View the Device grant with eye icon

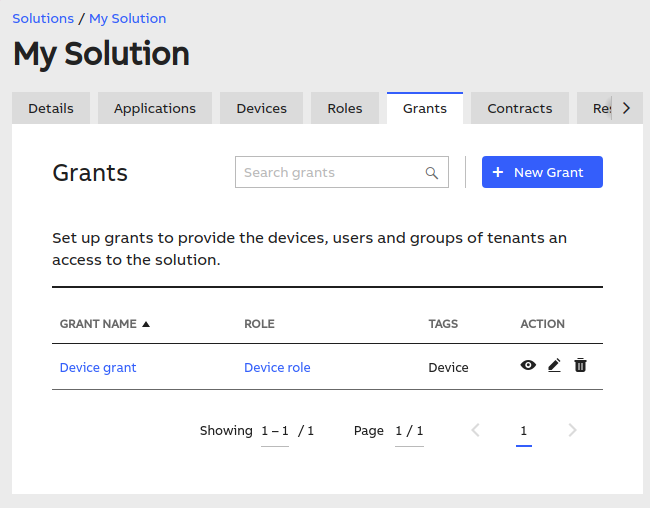(x=528, y=365)
